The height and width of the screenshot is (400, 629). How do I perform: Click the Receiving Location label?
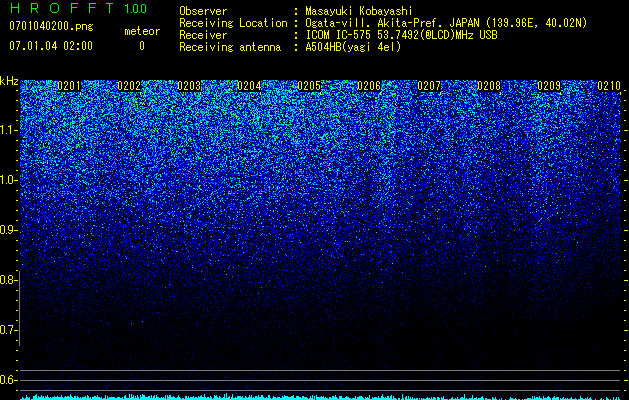click(233, 23)
